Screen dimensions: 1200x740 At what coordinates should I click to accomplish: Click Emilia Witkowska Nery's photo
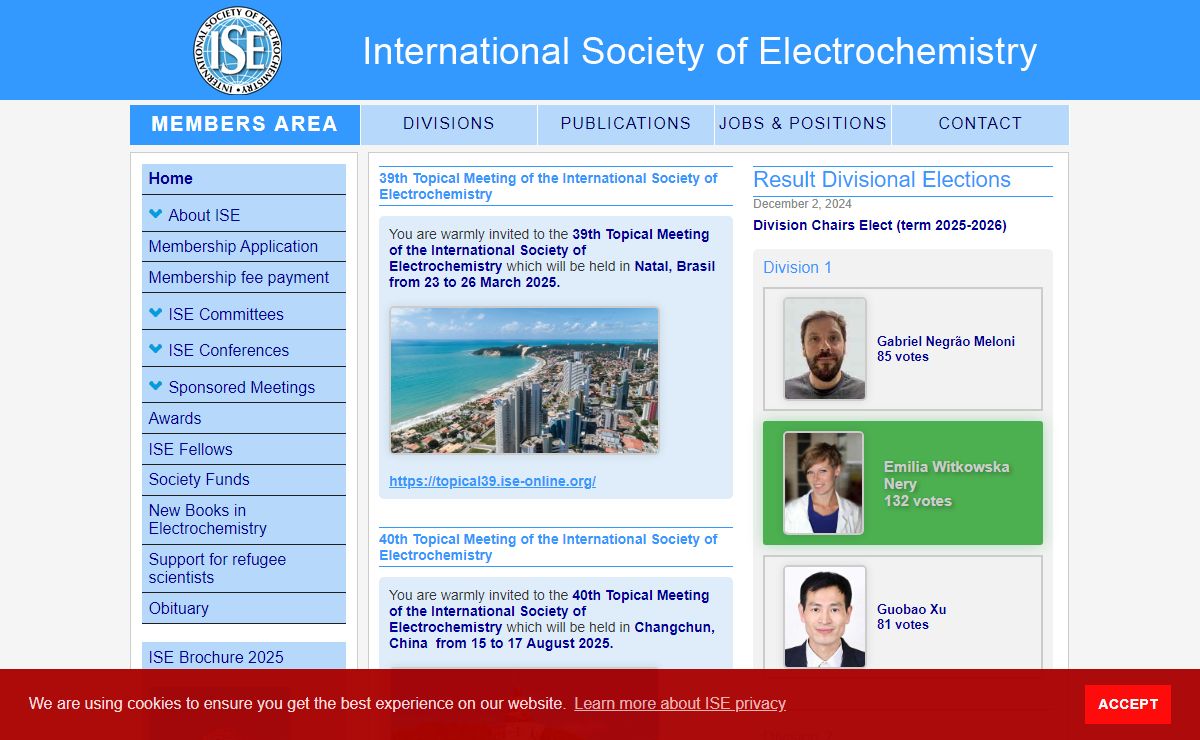[824, 483]
